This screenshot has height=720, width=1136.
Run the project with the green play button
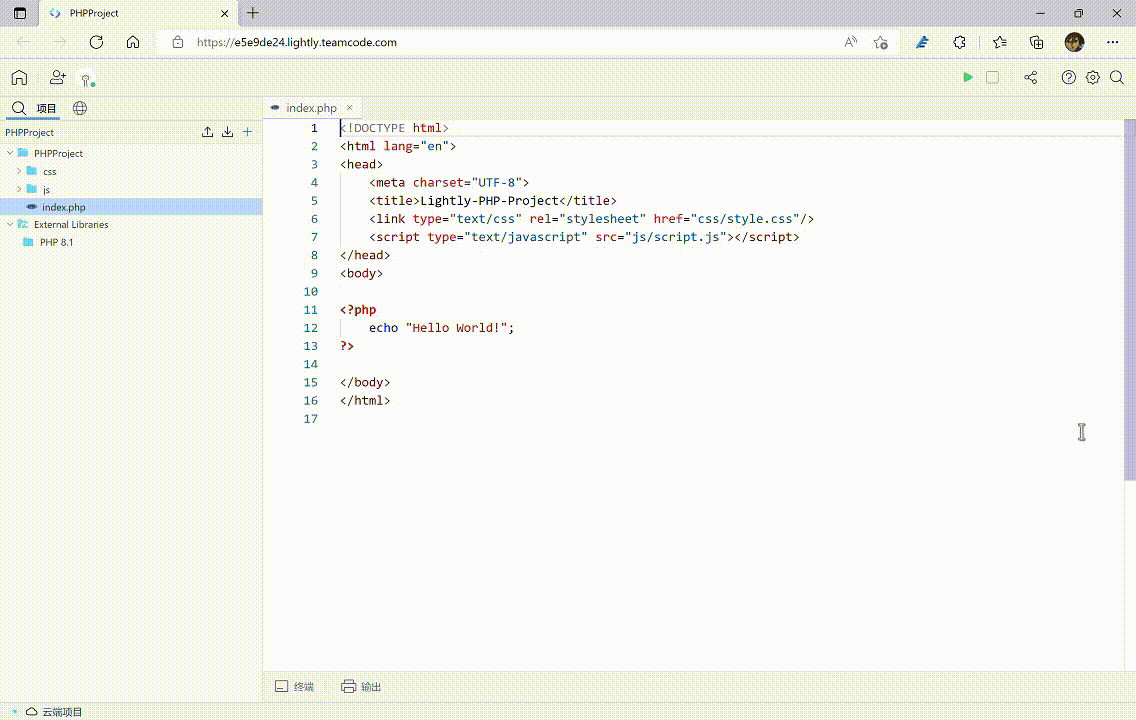pyautogui.click(x=967, y=78)
